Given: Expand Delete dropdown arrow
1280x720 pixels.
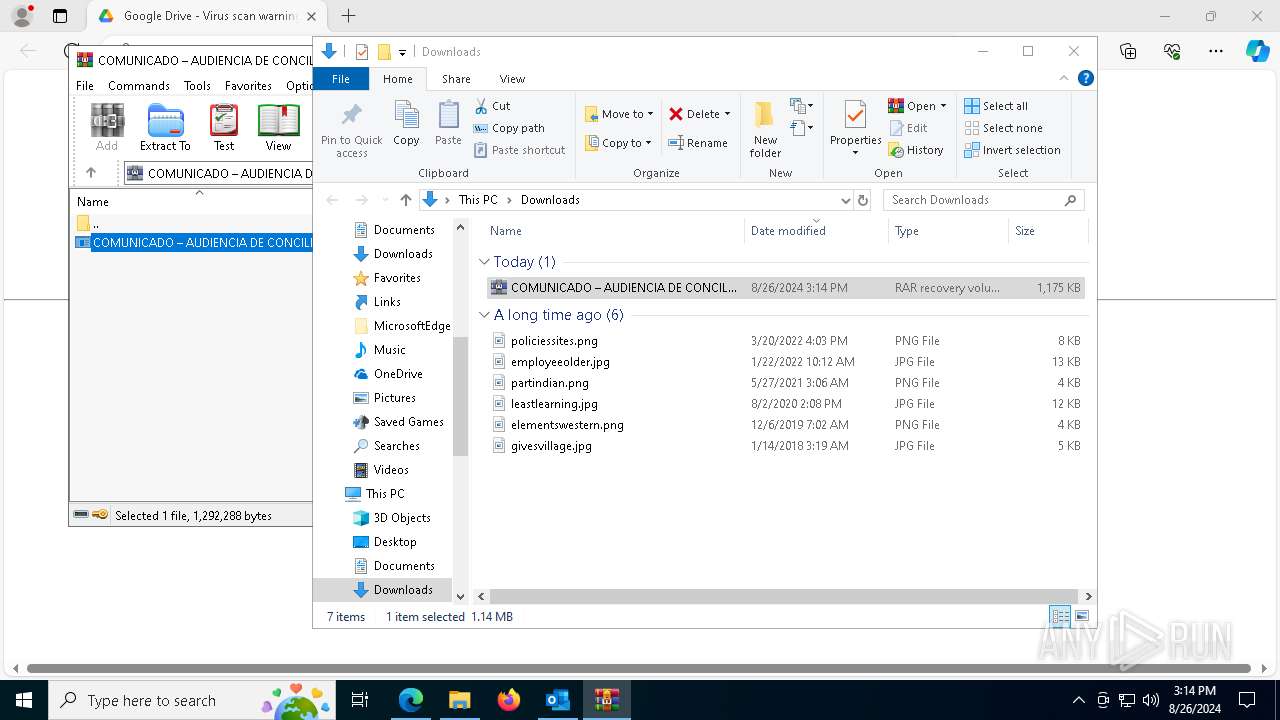Looking at the screenshot, I should pyautogui.click(x=727, y=114).
